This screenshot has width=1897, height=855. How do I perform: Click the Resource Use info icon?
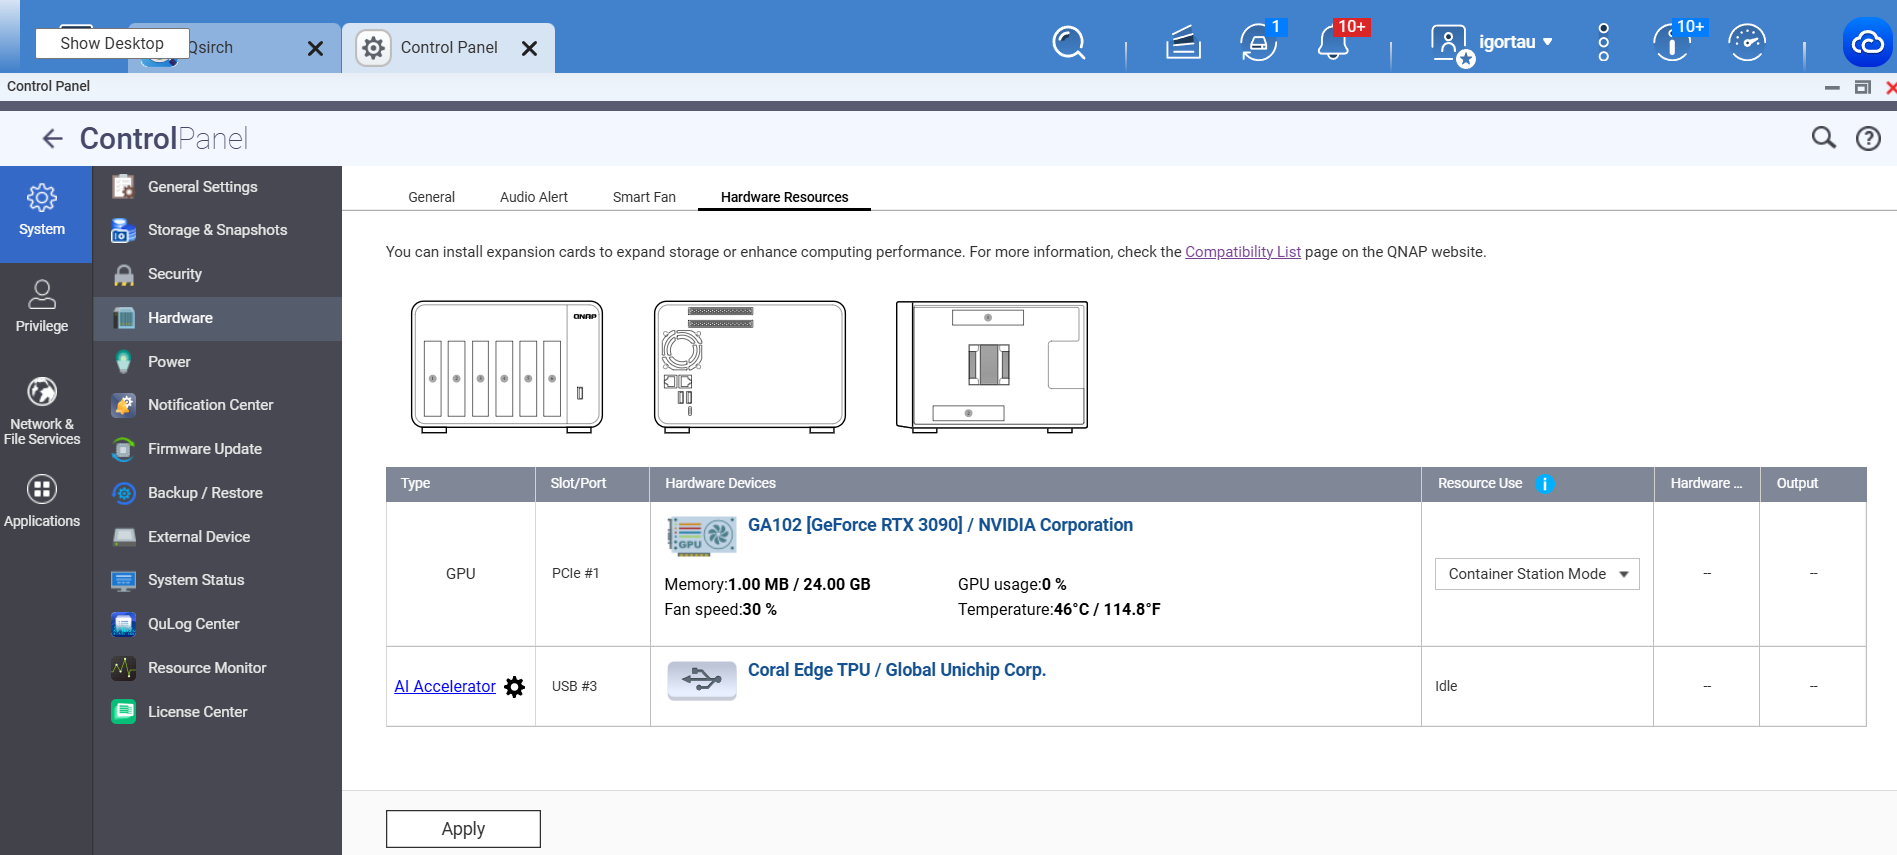pos(1544,484)
